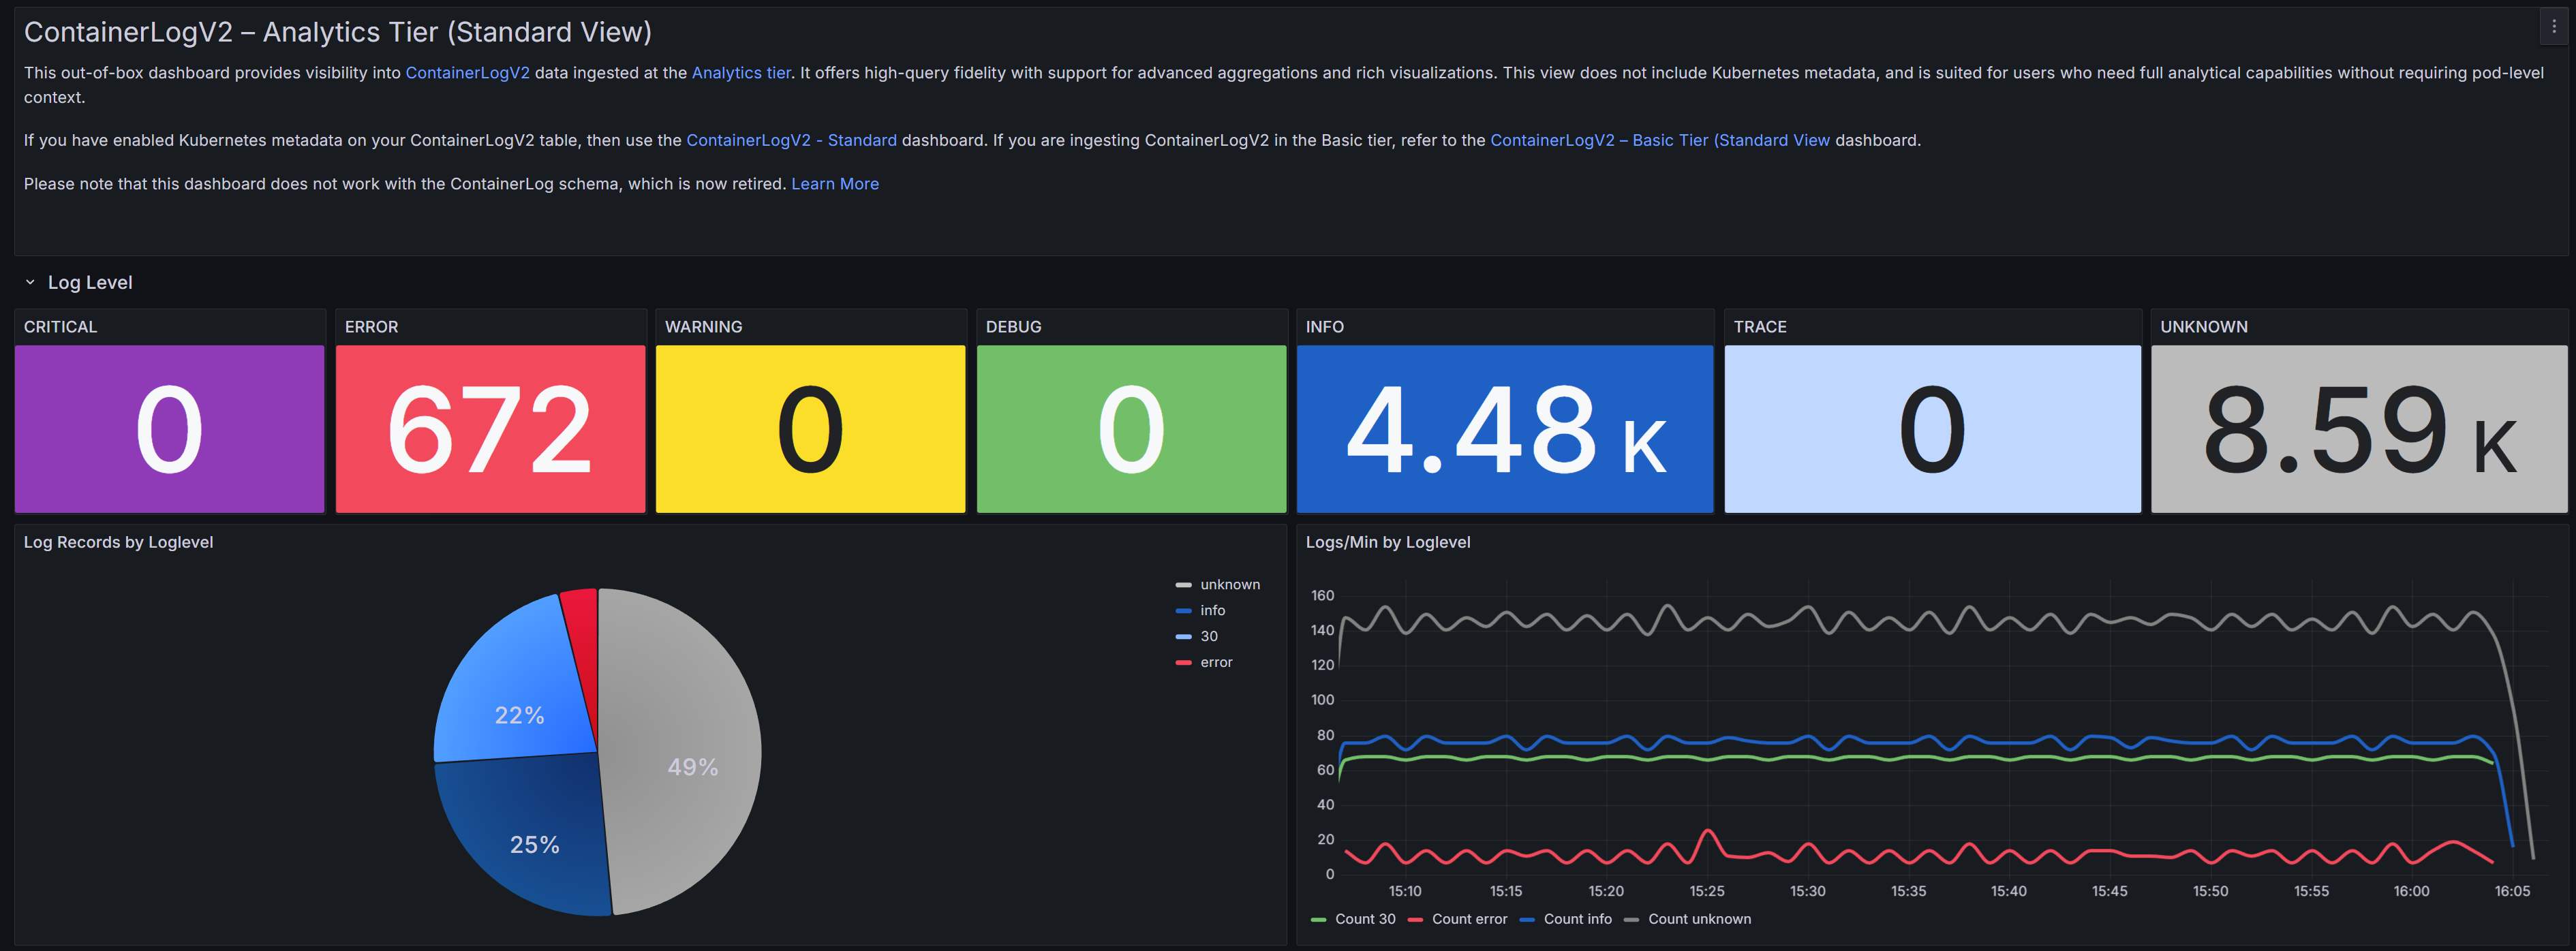Toggle the unknown series in pie legend
Viewport: 2576px width, 951px height.
point(1229,585)
